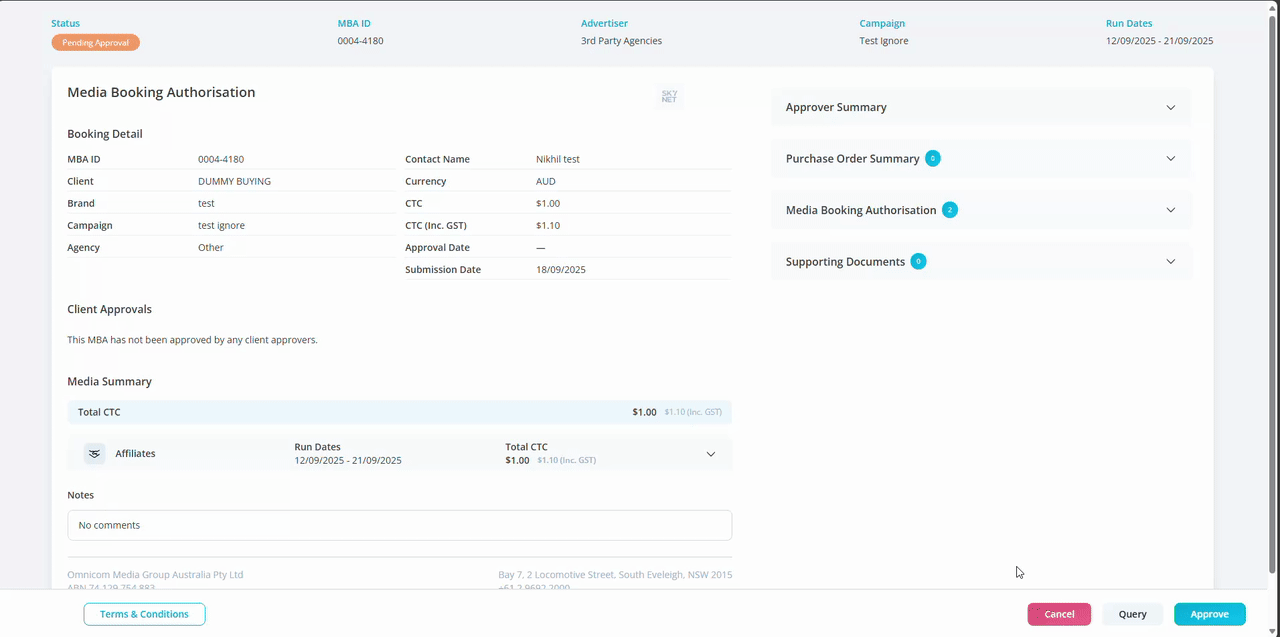Open the Terms & Conditions
Screen dimensions: 1280x637
click(x=144, y=614)
